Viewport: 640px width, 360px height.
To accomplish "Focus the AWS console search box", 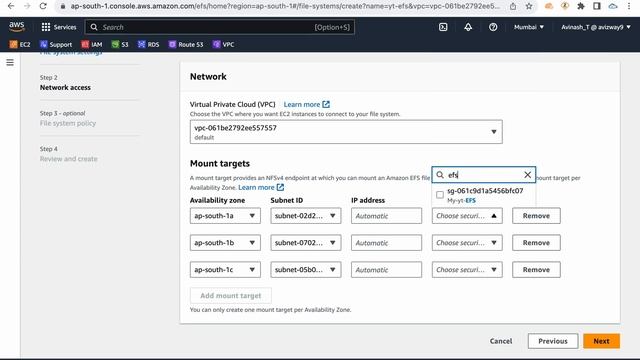I will 220,27.
